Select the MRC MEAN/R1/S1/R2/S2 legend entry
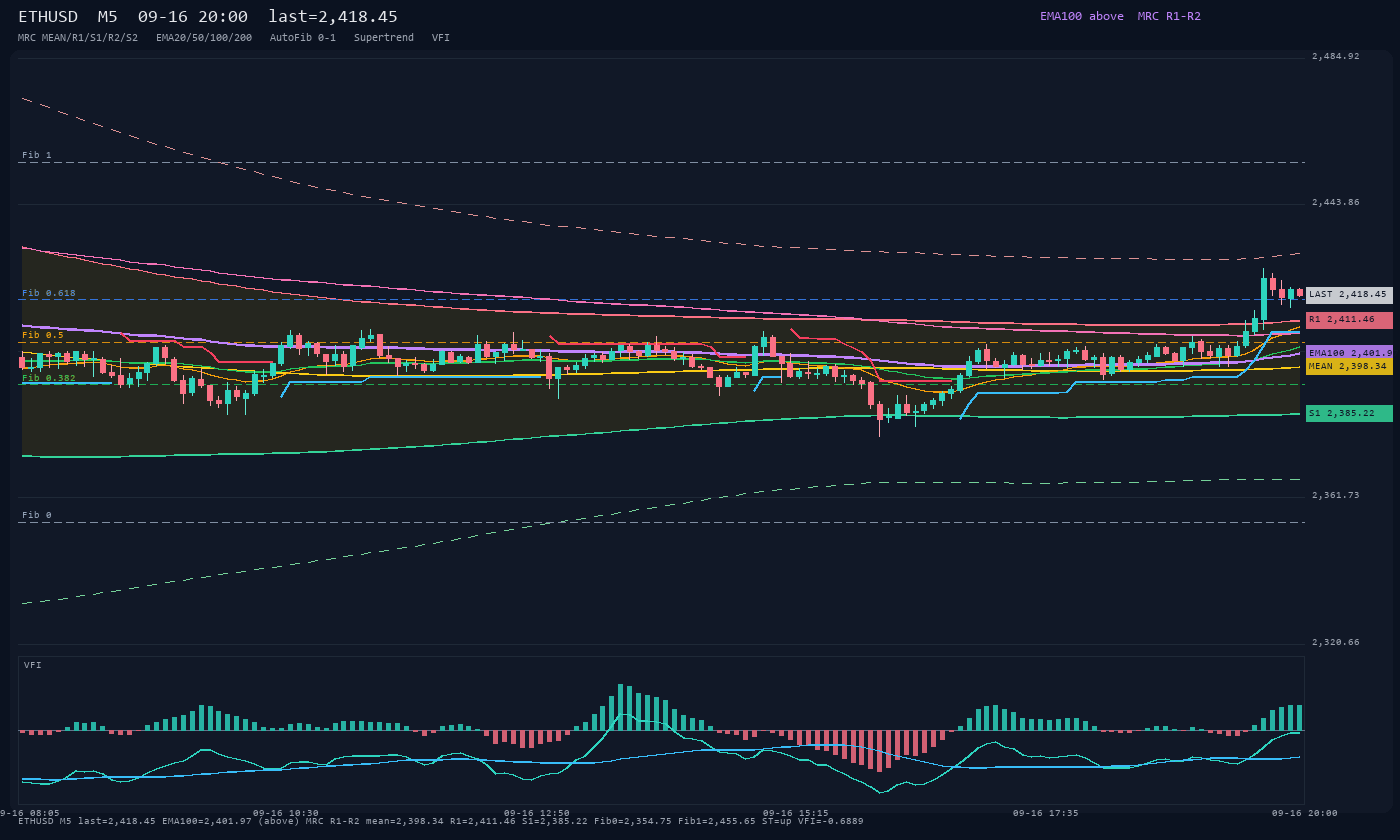1400x840 pixels. (78, 37)
